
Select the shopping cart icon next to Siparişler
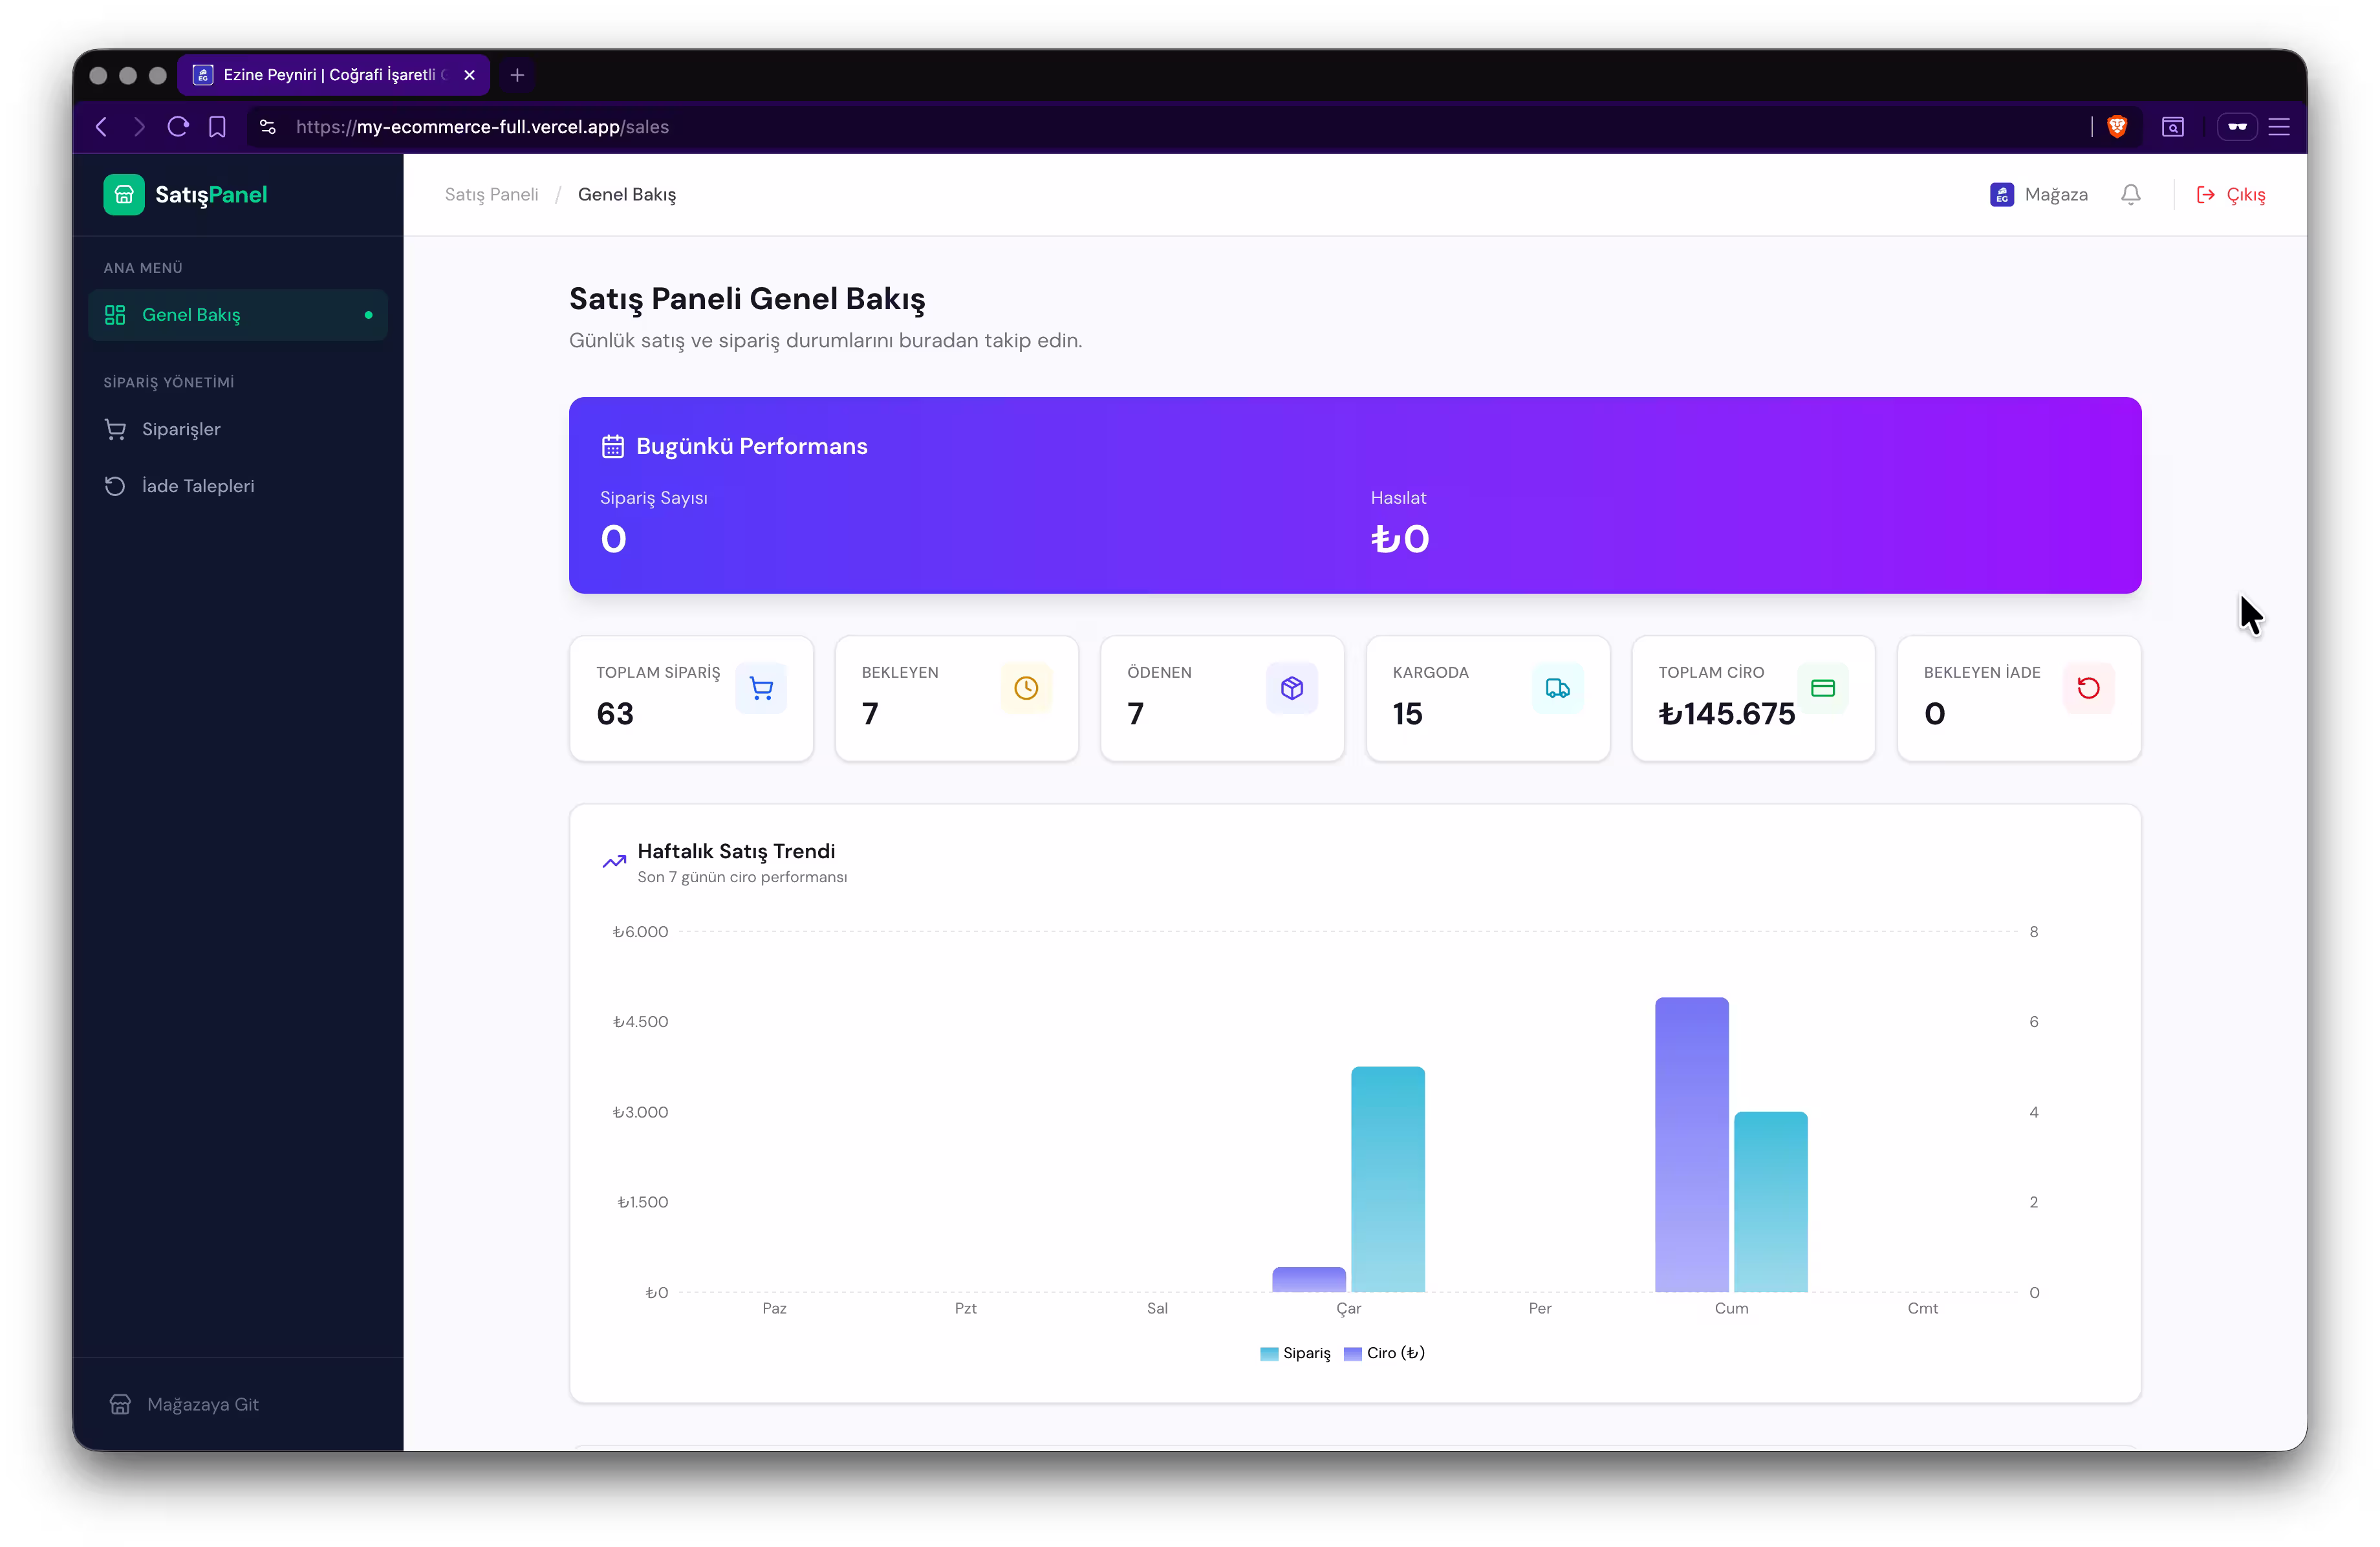(115, 429)
